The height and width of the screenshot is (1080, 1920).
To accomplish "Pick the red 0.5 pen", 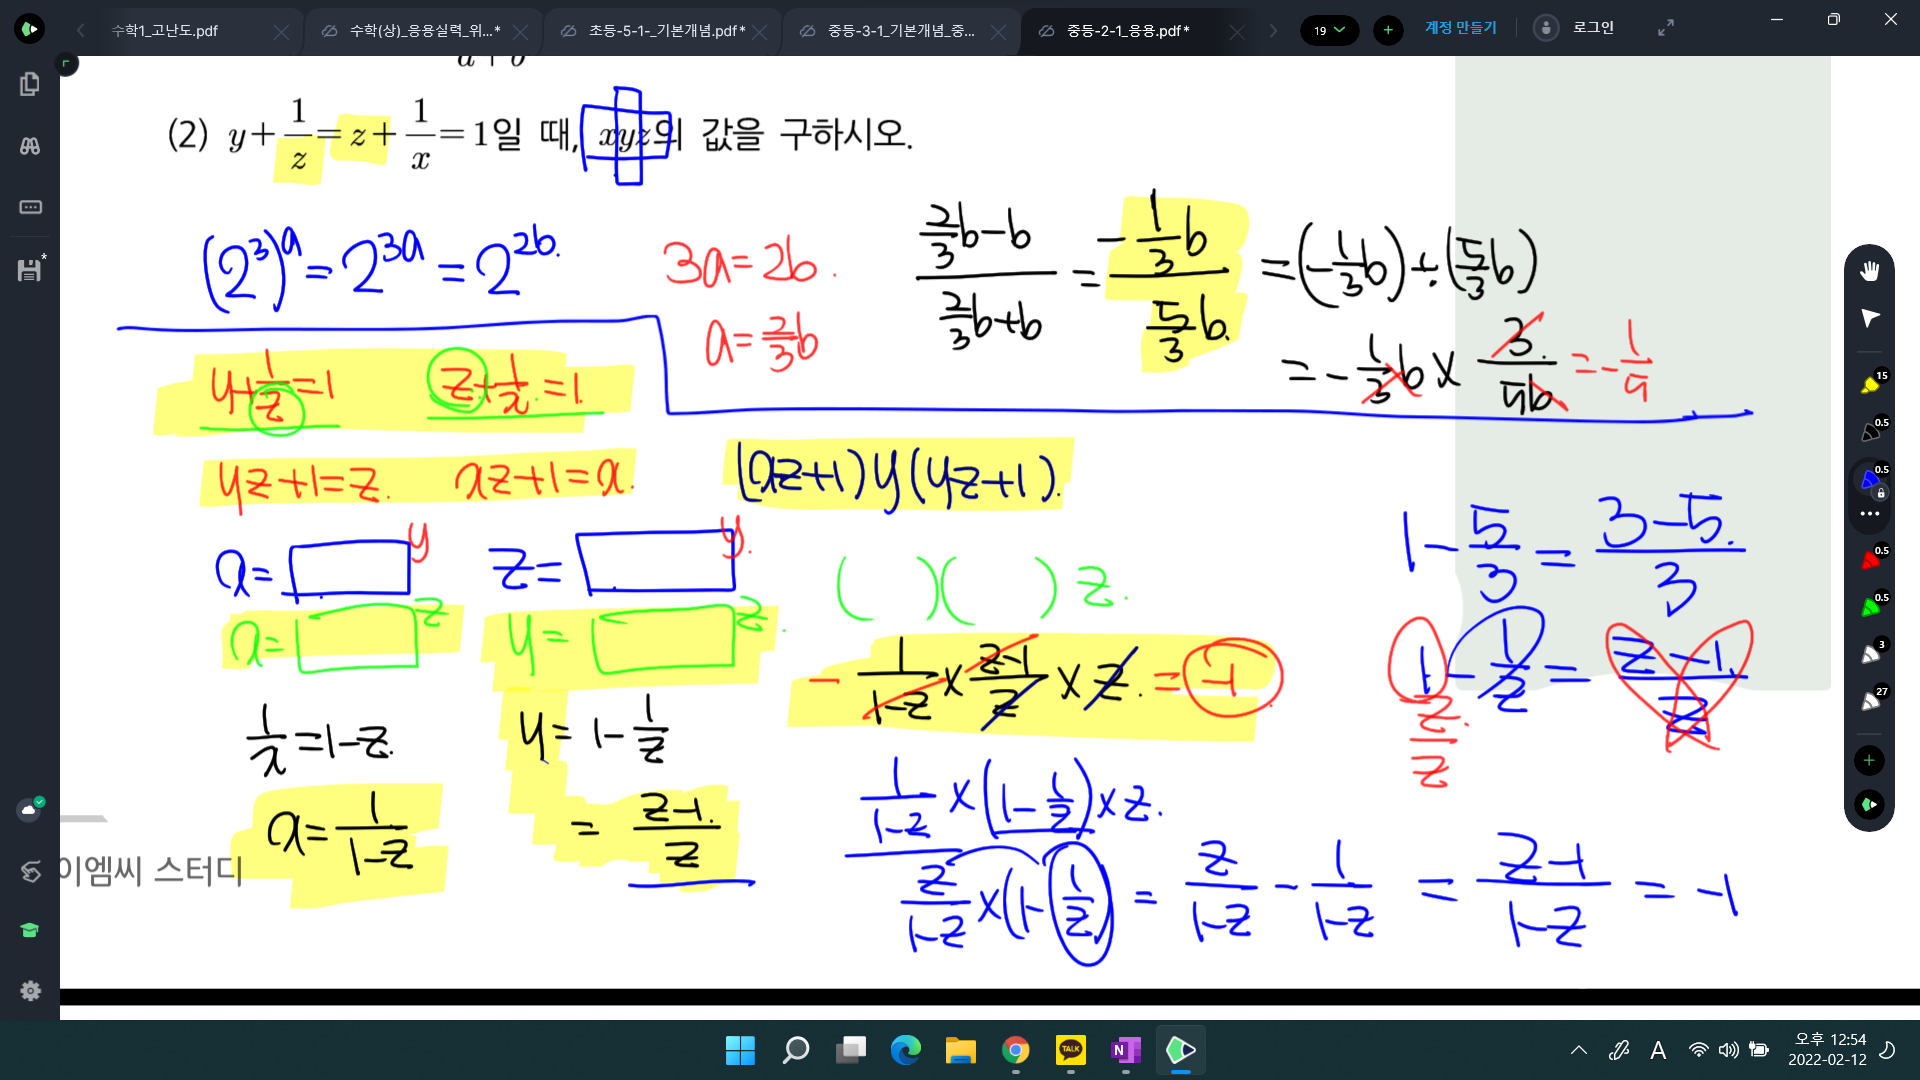I will 1869,559.
